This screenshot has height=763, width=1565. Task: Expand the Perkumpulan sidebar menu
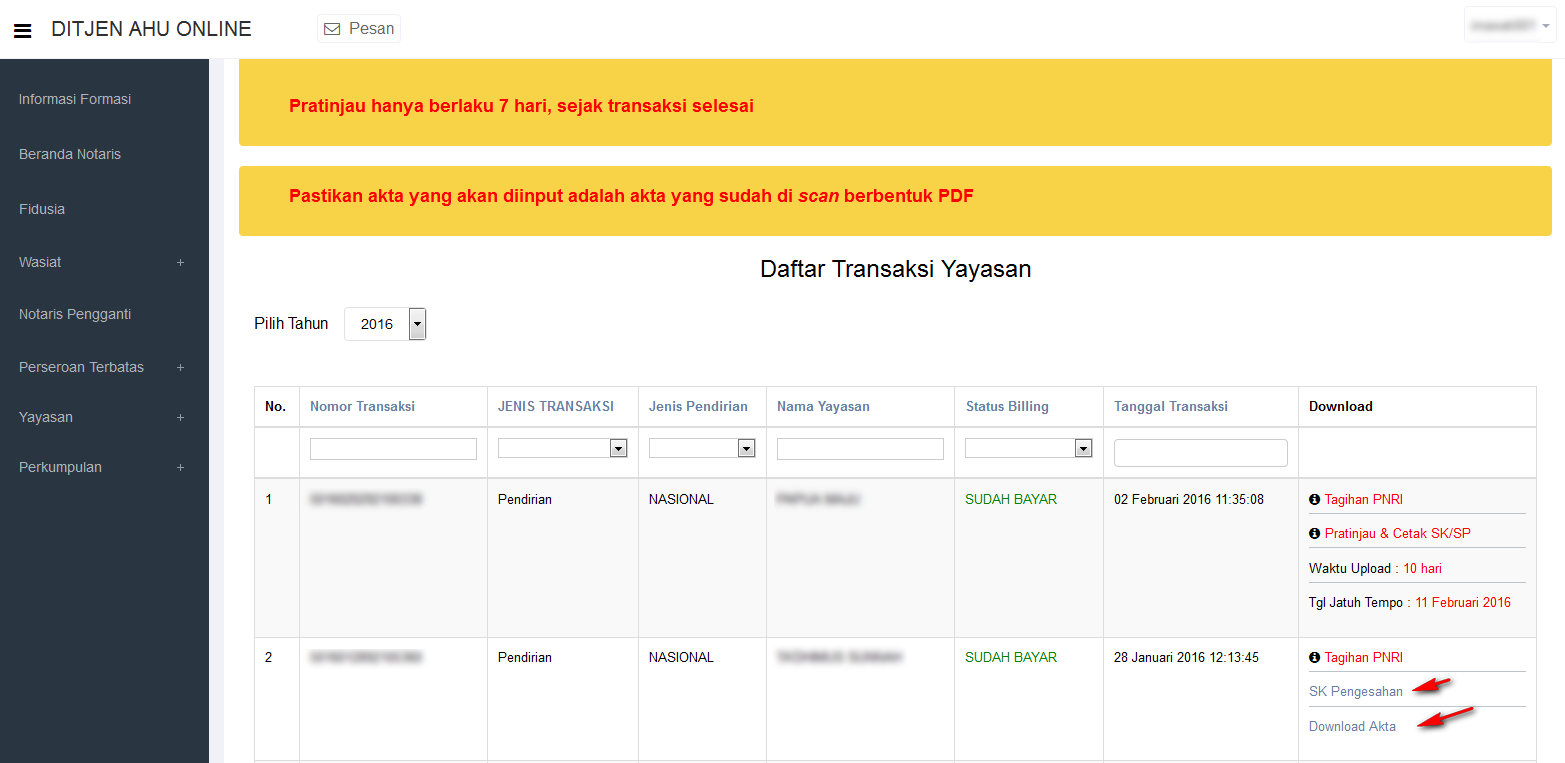pyautogui.click(x=180, y=467)
